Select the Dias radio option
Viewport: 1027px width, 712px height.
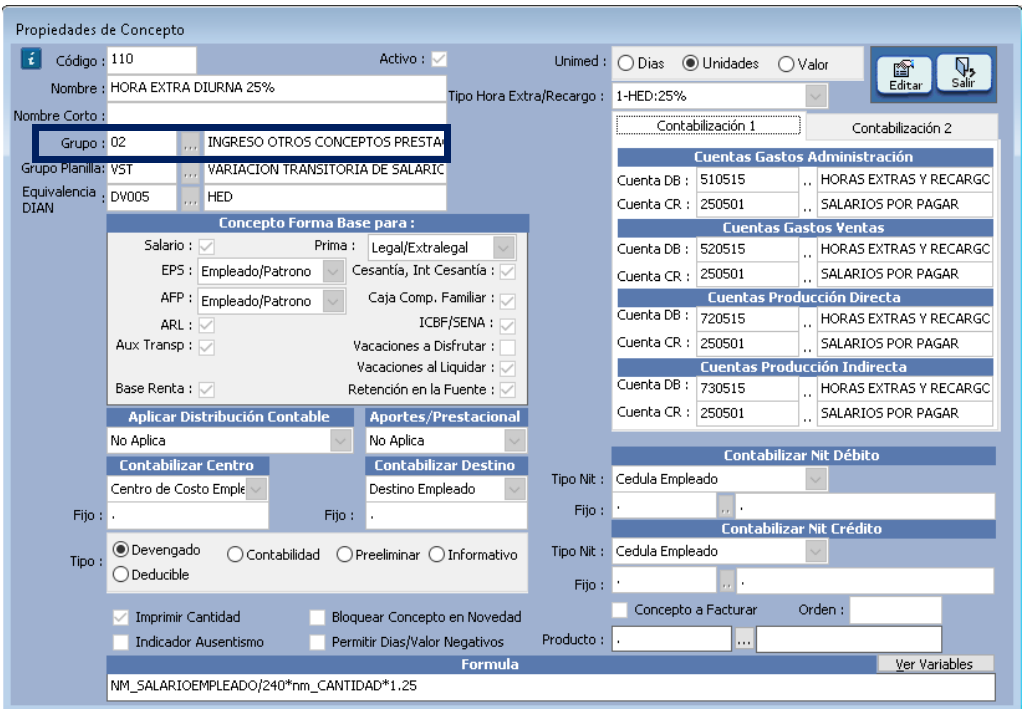click(626, 64)
